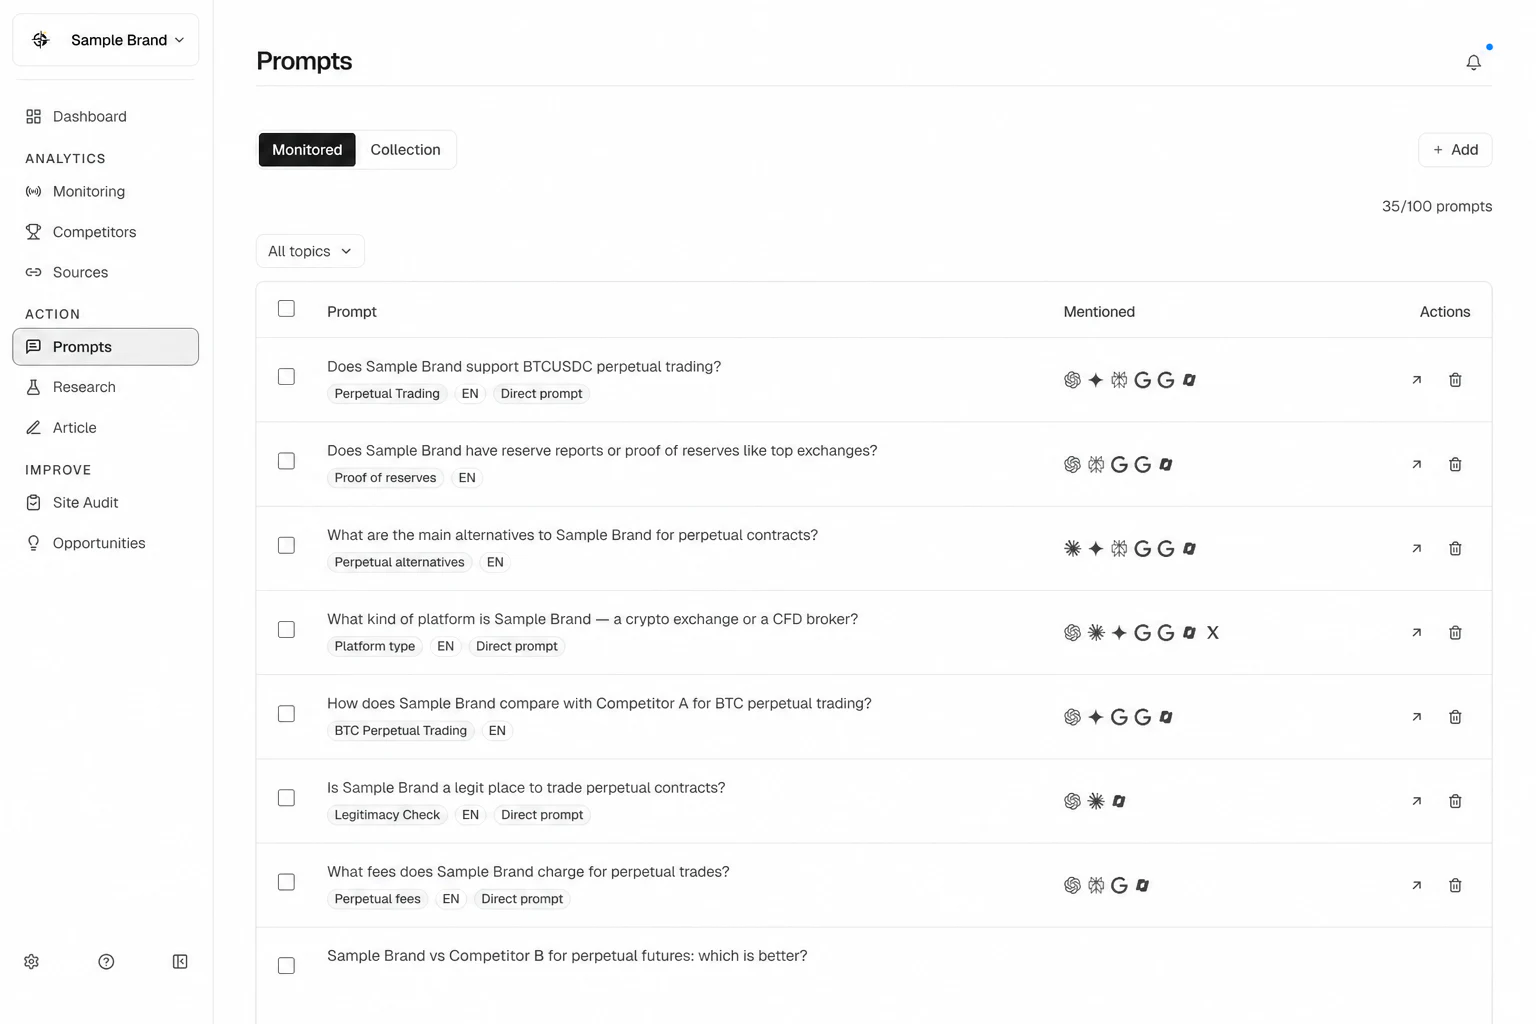
Task: Check the perpetual alternatives prompt checkbox
Action: 286,545
